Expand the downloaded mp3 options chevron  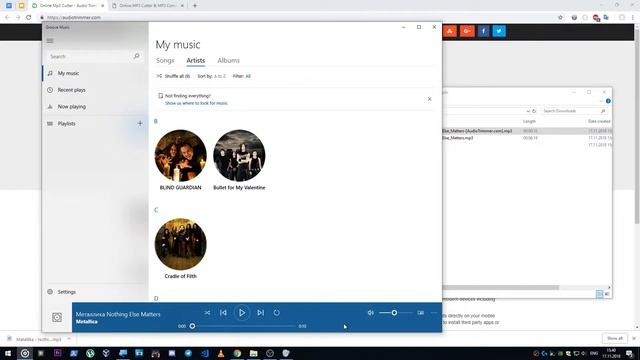(69, 339)
